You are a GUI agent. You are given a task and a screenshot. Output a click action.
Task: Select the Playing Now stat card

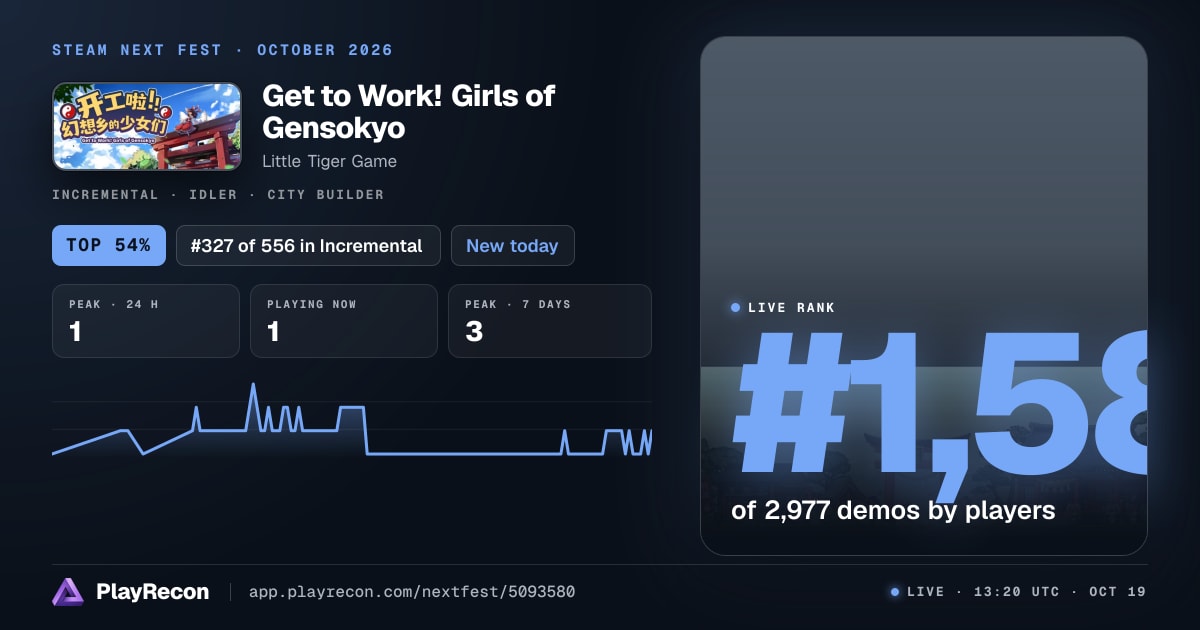tap(344, 321)
